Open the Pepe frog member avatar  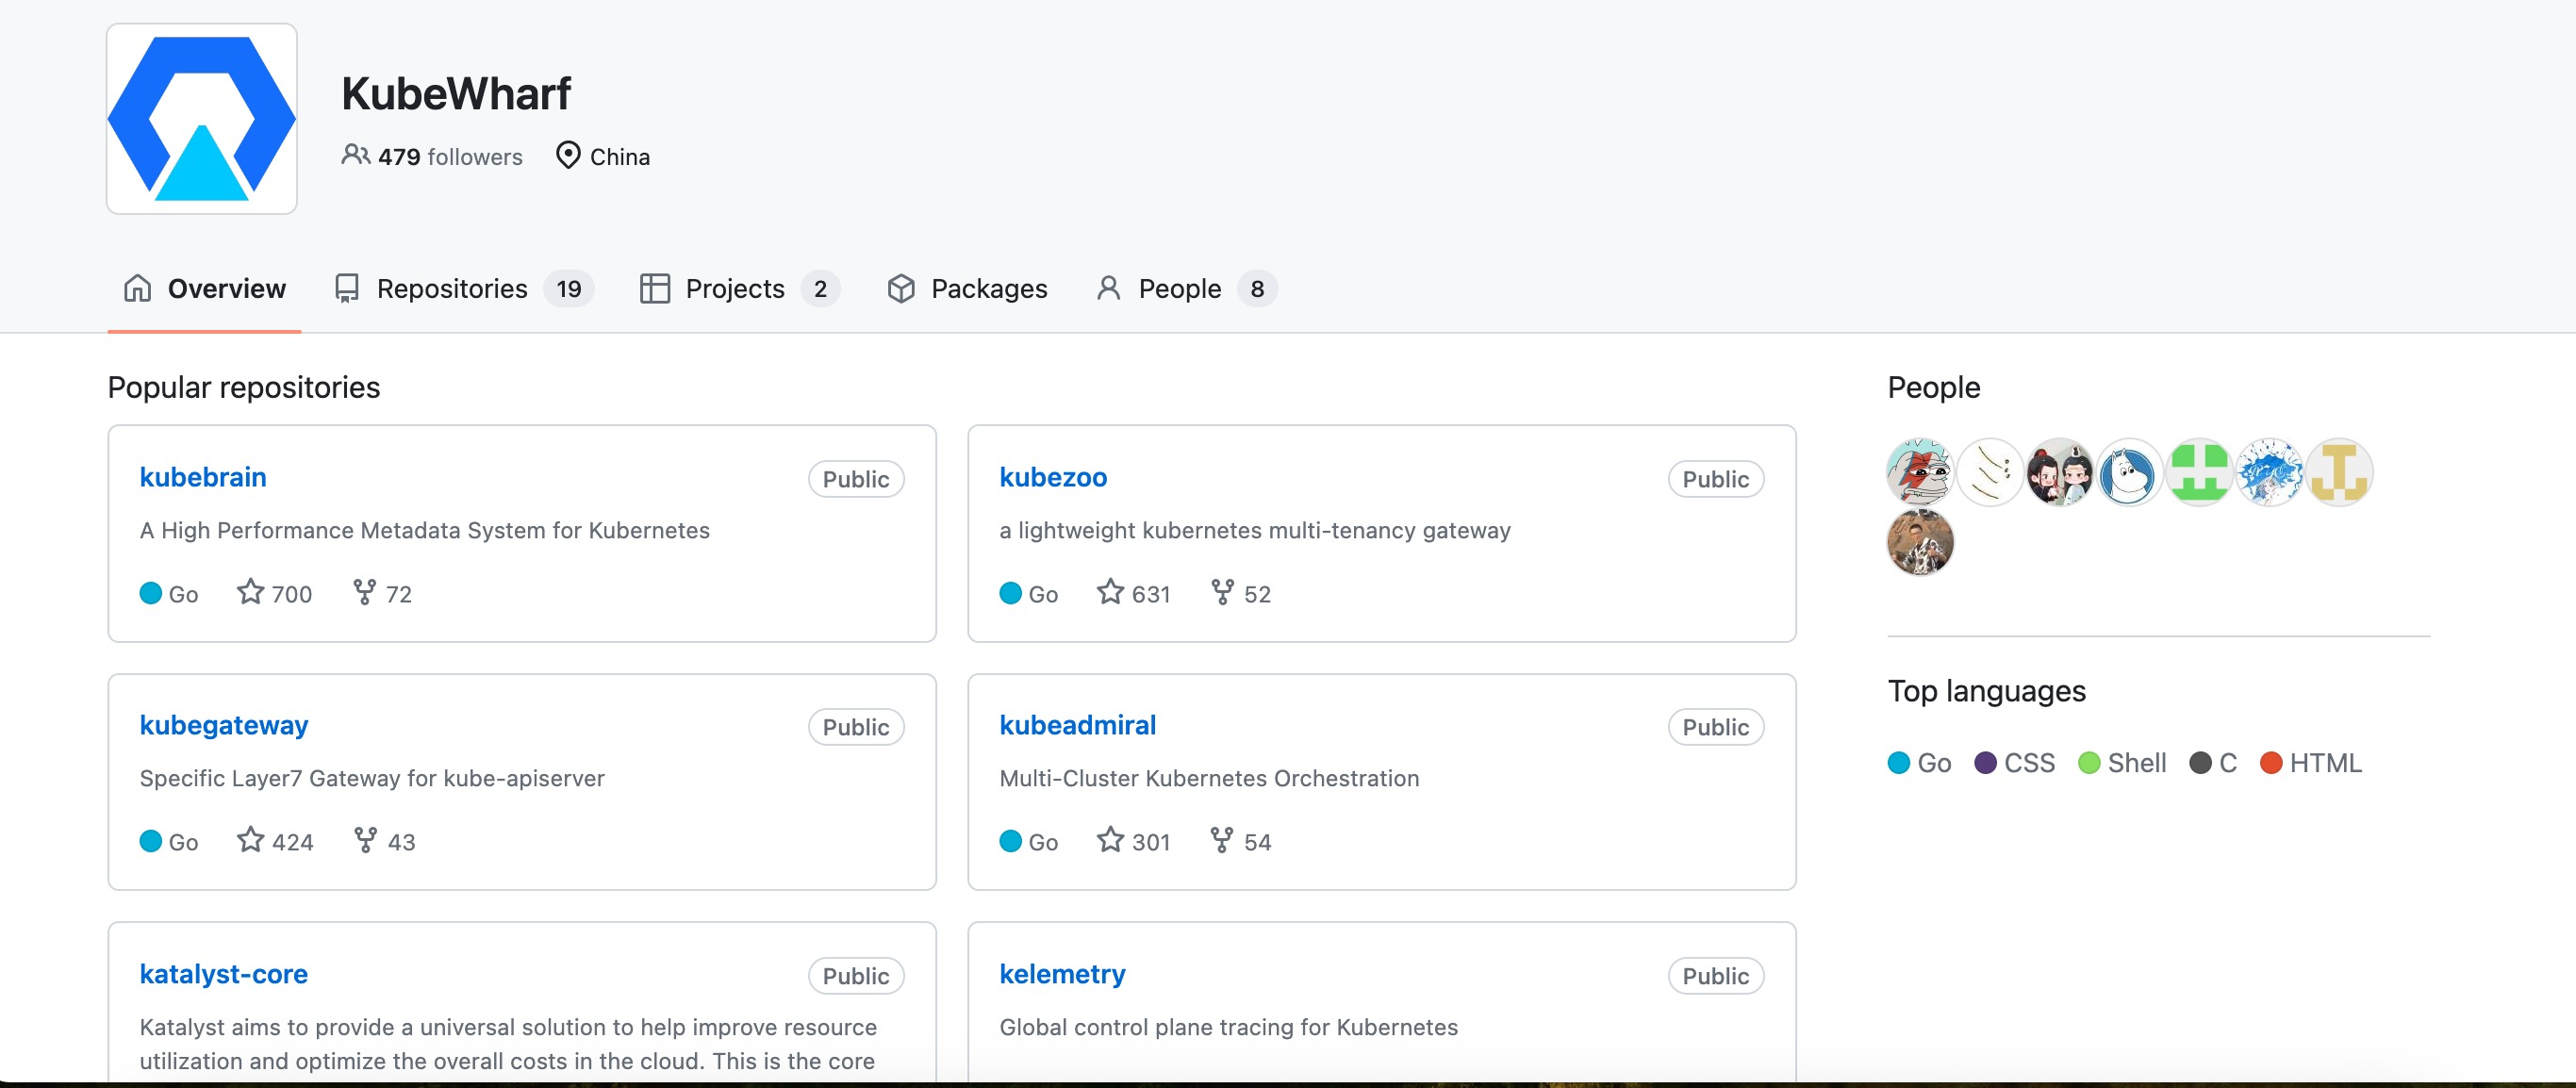[x=1919, y=472]
